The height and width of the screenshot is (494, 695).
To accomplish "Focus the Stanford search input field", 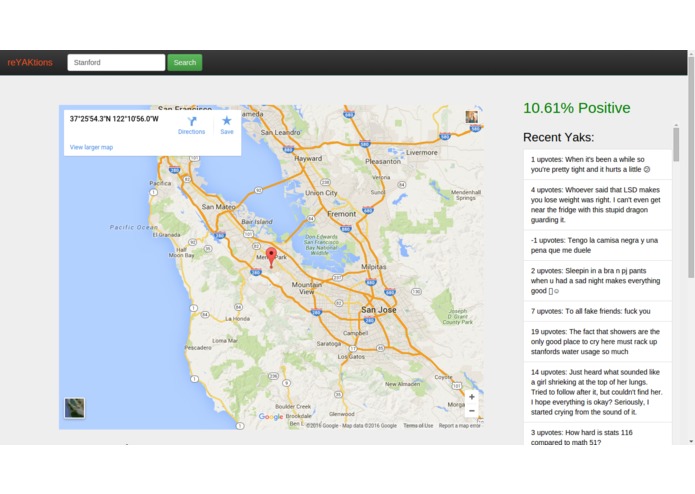I will [116, 62].
